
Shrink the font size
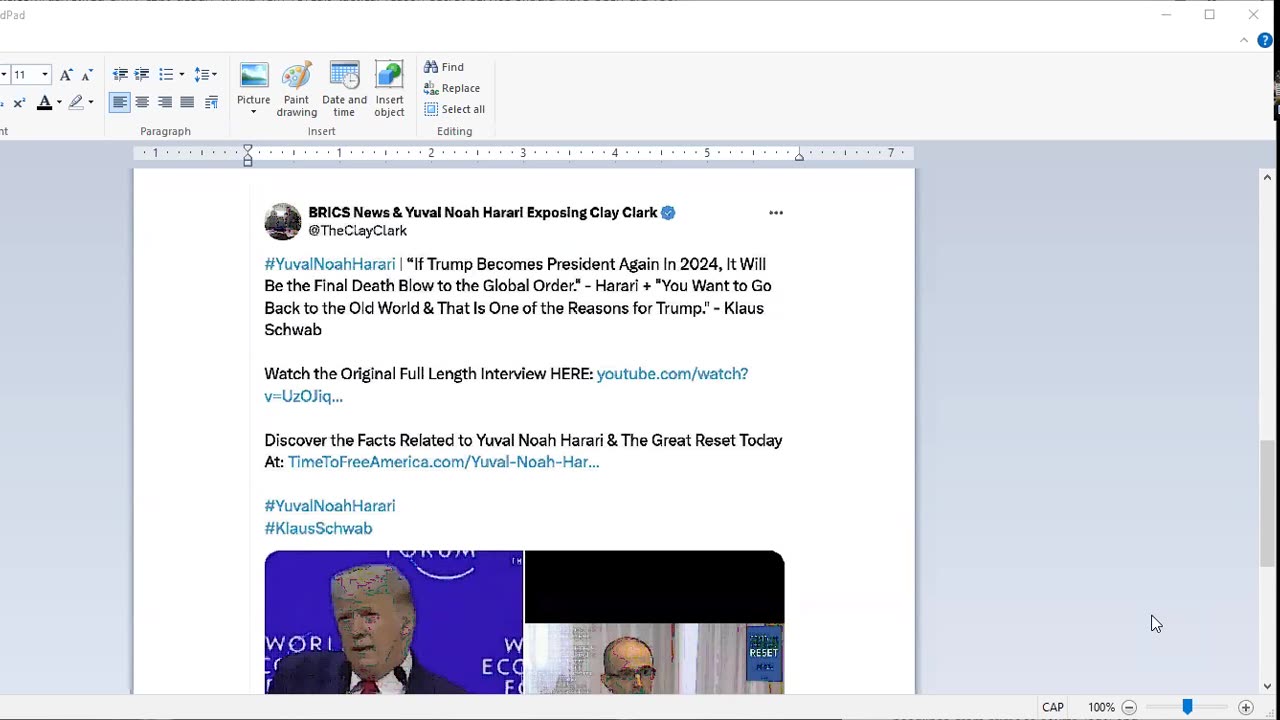click(x=86, y=75)
